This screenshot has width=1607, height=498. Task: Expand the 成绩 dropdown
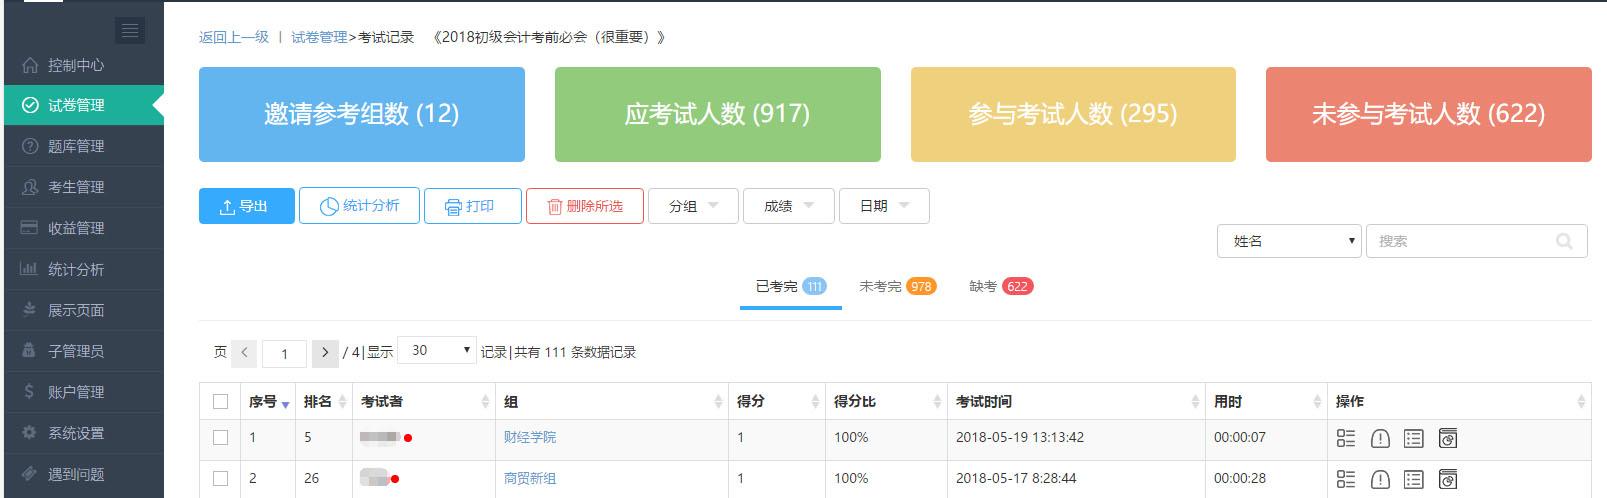point(788,206)
